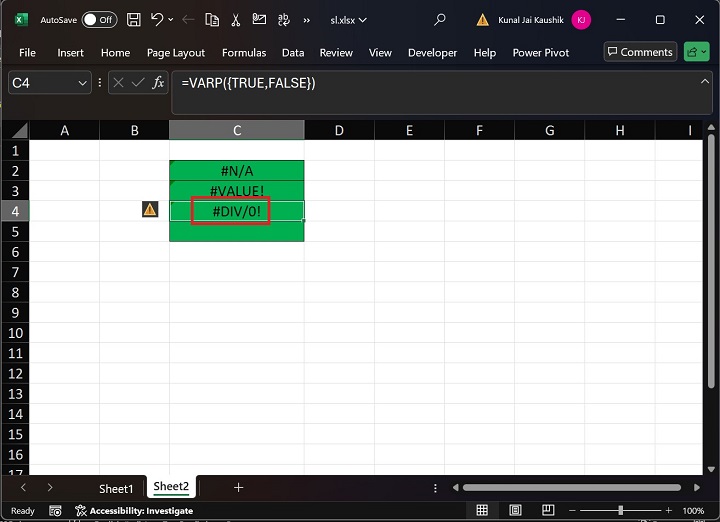Screen dimensions: 720x522
Task: Open the search magnifier
Action: click(x=439, y=20)
